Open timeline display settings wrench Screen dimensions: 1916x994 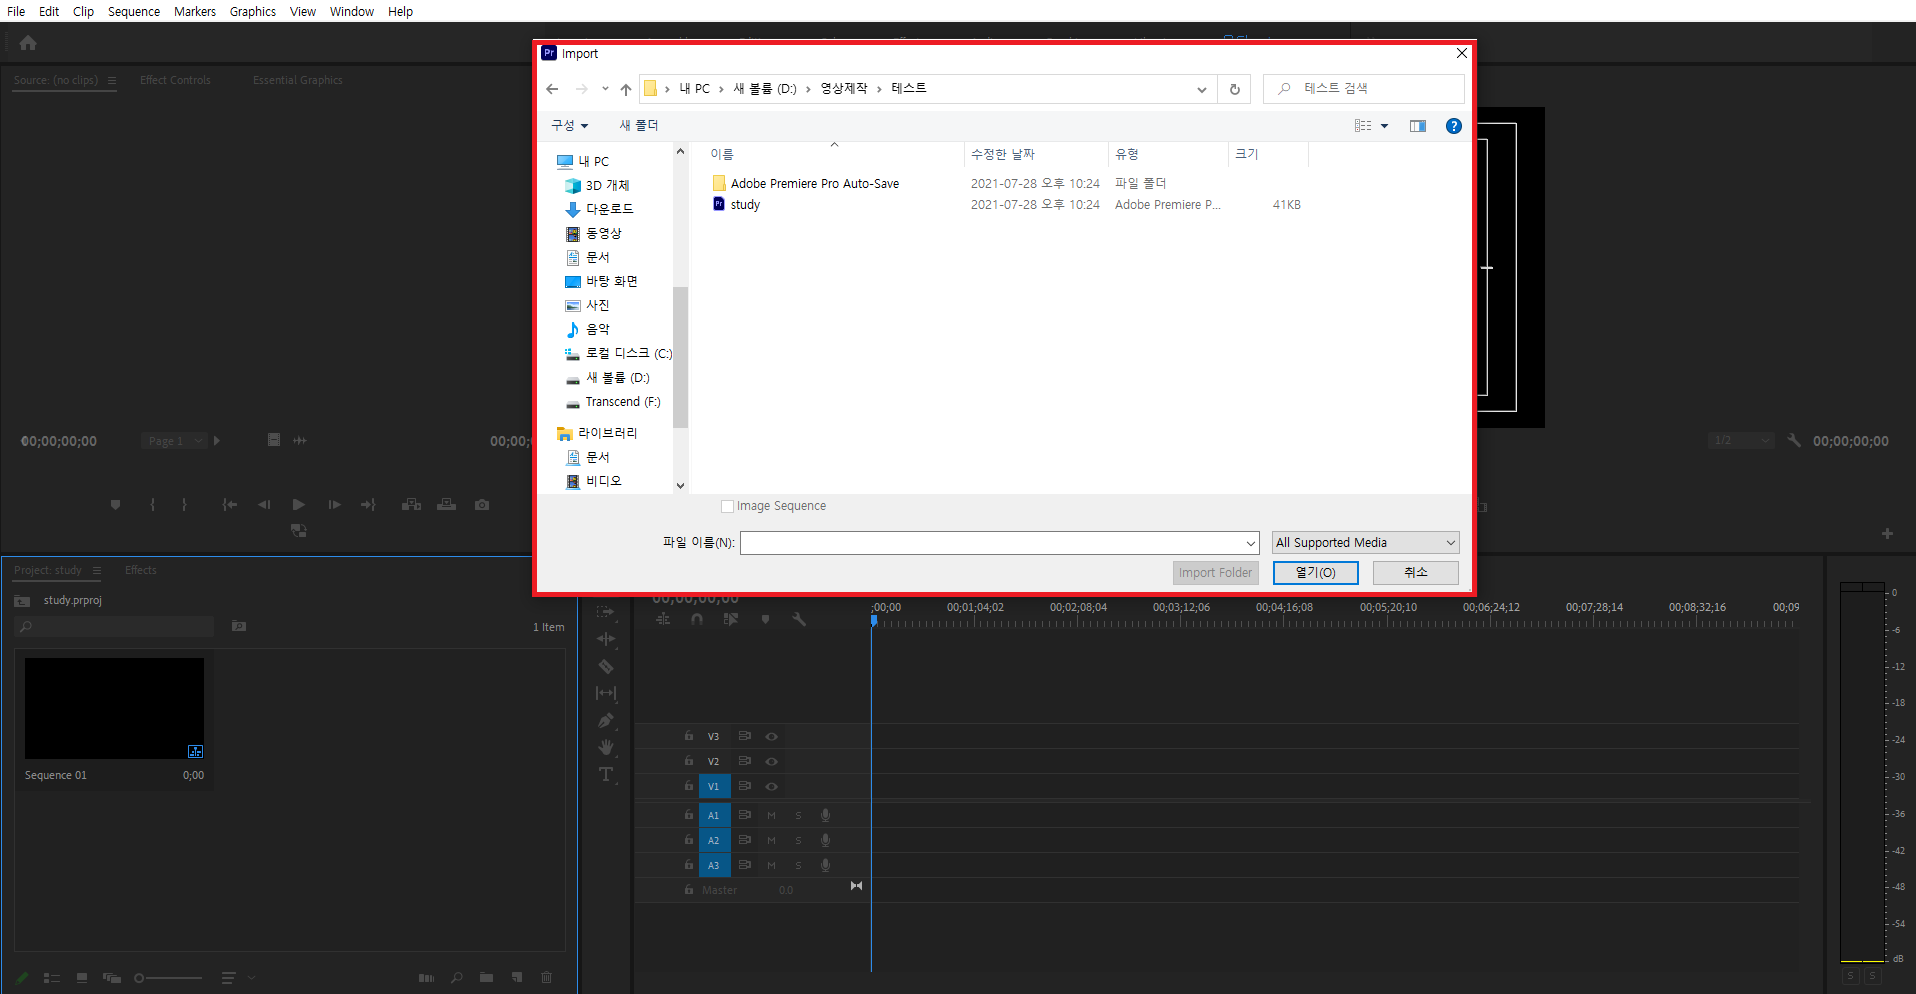(x=799, y=619)
